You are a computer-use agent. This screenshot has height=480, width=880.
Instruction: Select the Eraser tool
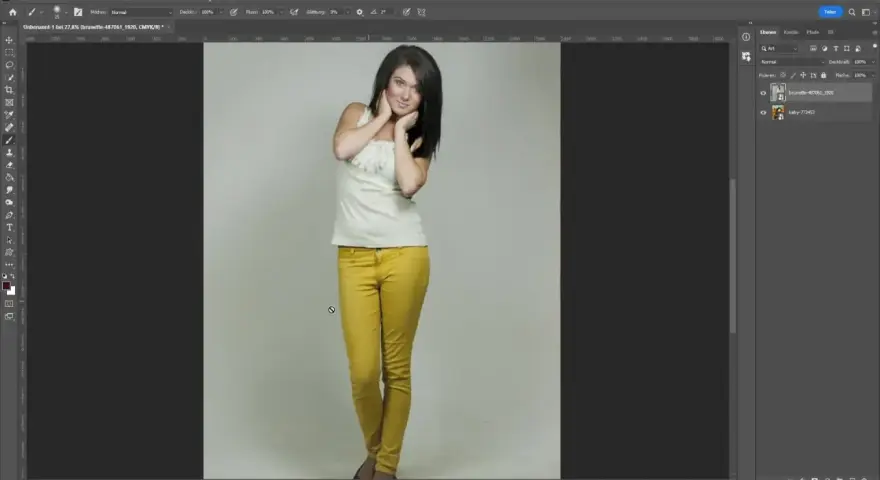9,165
